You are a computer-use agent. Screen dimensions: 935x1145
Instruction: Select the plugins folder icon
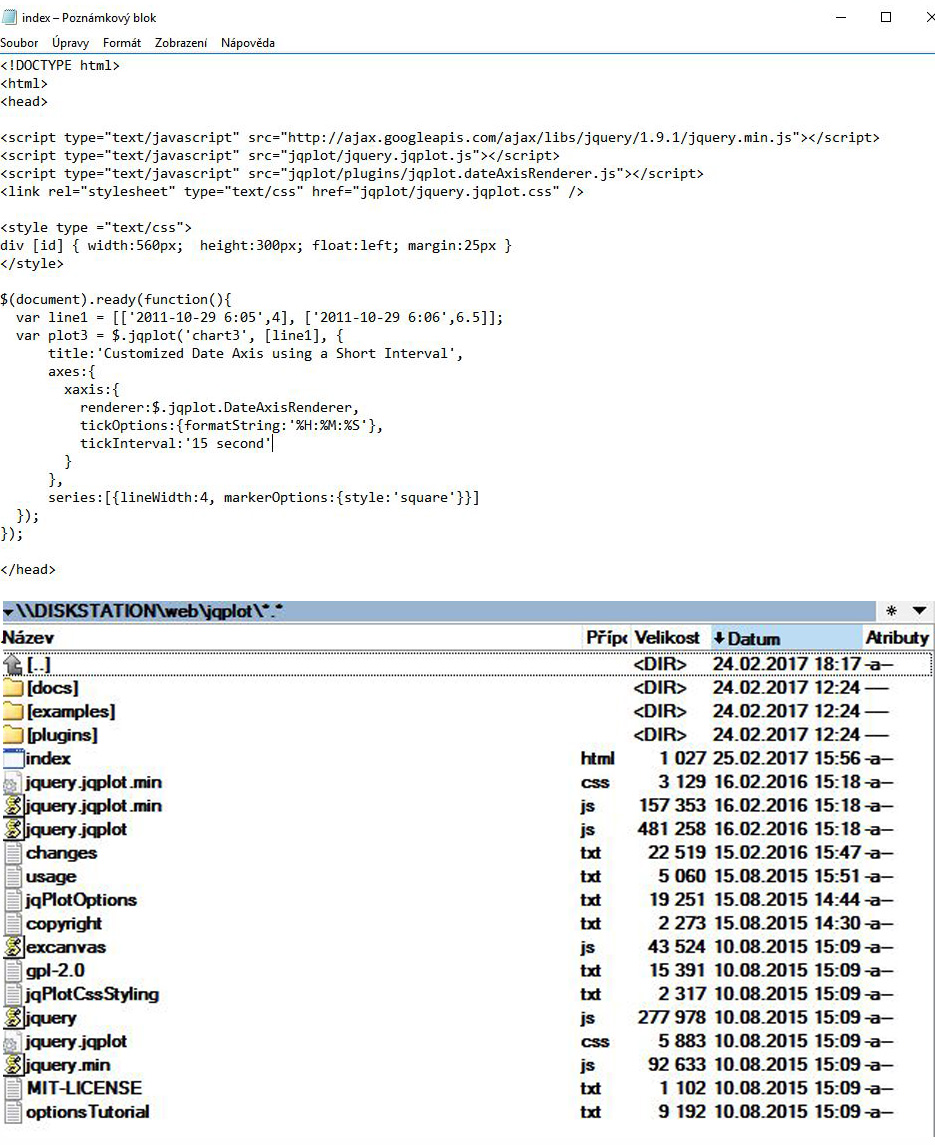(12, 735)
